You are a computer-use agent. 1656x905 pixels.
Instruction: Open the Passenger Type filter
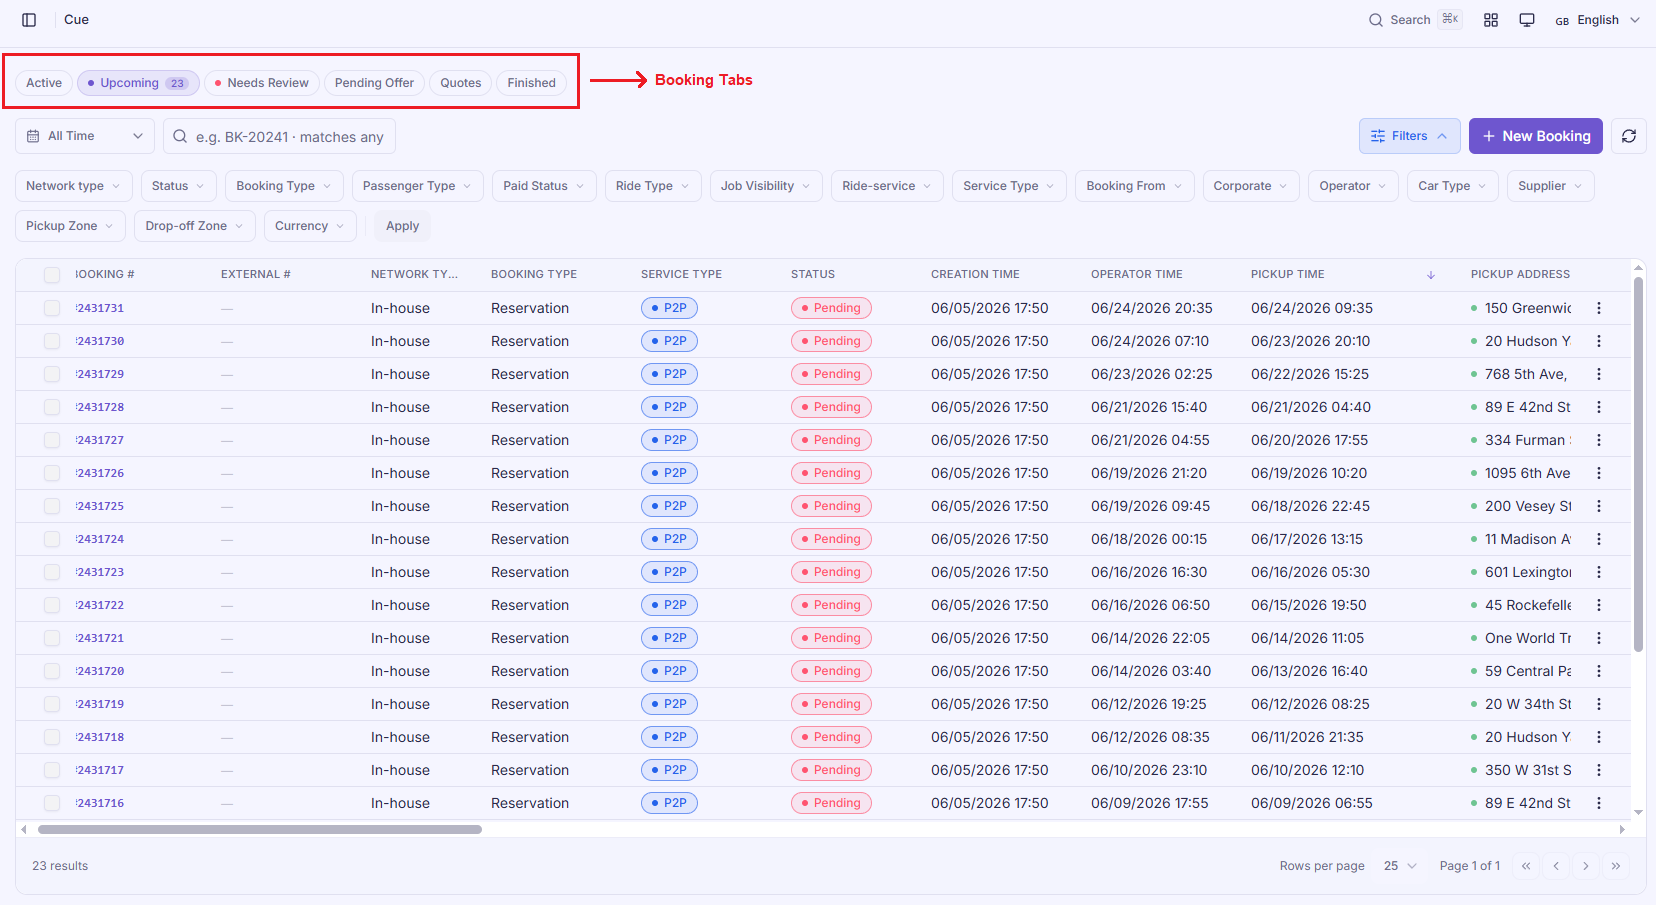(x=418, y=186)
